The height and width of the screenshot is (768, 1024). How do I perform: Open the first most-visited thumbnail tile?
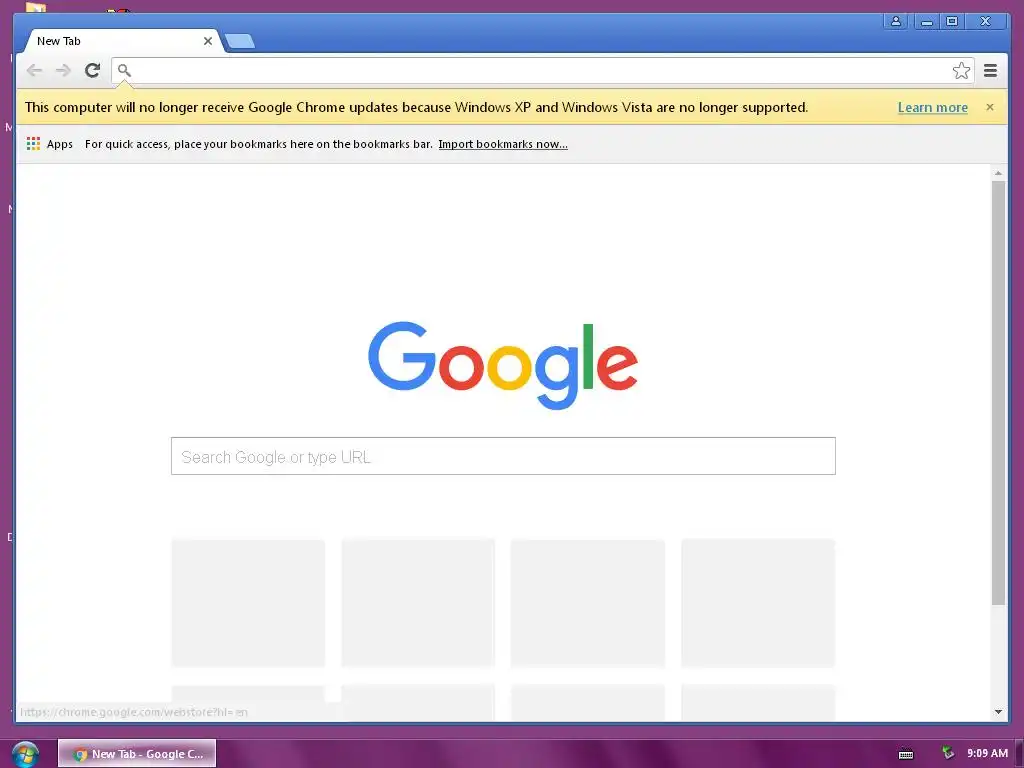[248, 603]
